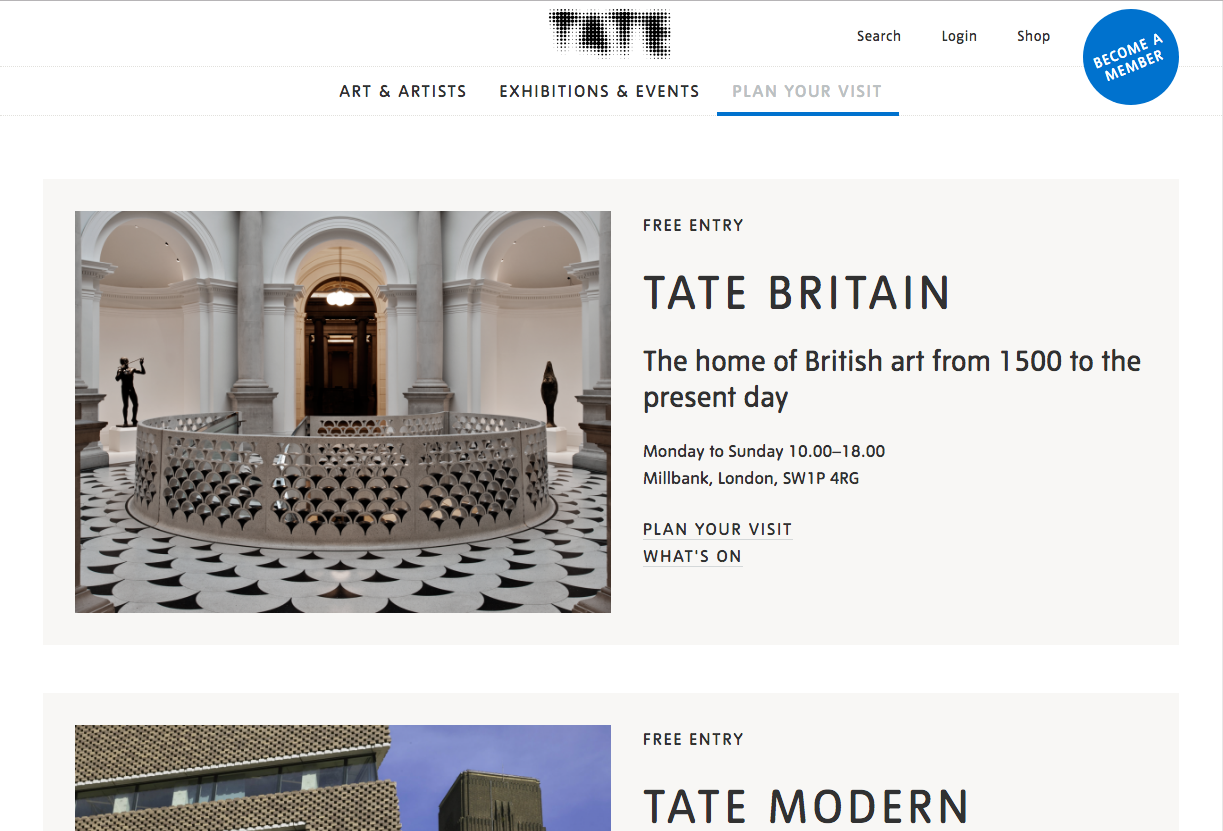Click the bronze statue on the photo's left
Screen dimensions: 1223x831
[128, 390]
